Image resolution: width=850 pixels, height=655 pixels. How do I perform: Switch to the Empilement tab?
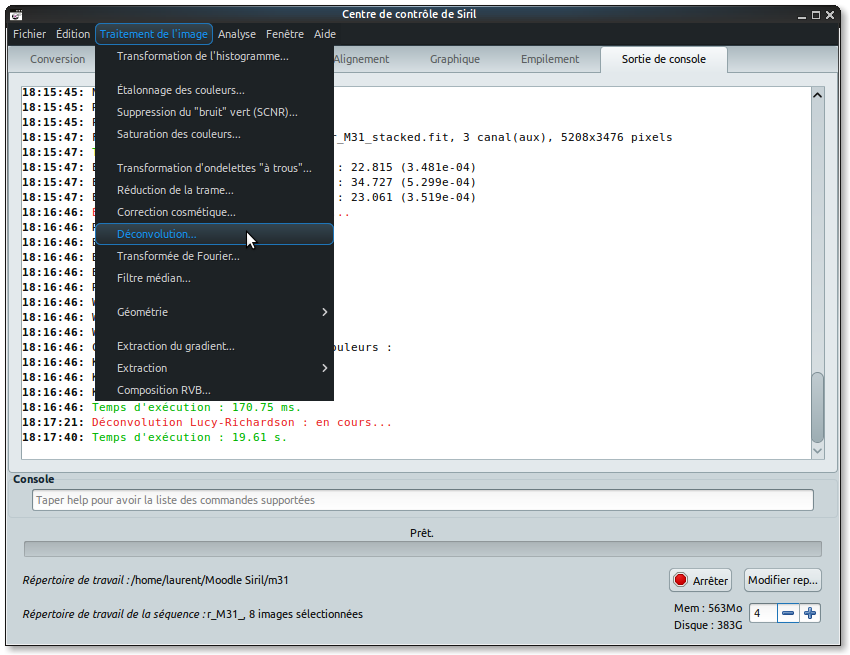pos(550,59)
